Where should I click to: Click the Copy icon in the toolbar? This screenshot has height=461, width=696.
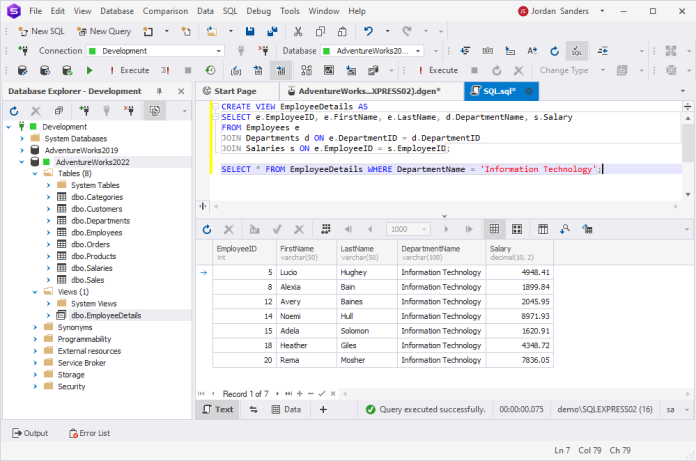tap(320, 31)
